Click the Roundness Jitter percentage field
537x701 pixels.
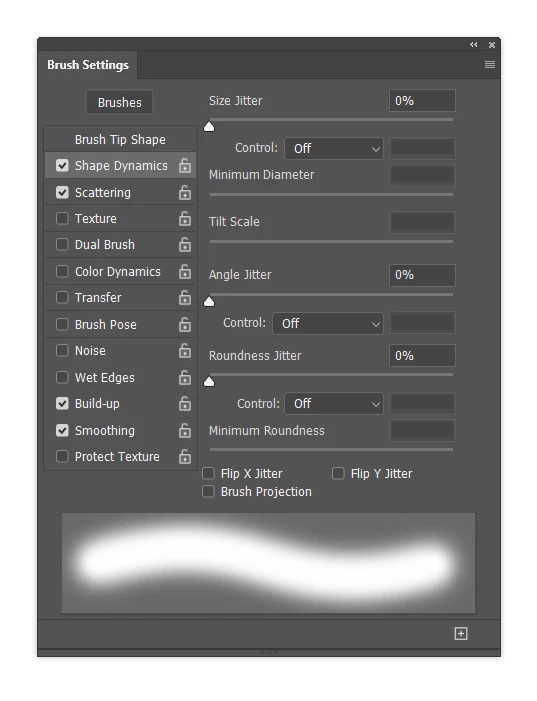[422, 356]
